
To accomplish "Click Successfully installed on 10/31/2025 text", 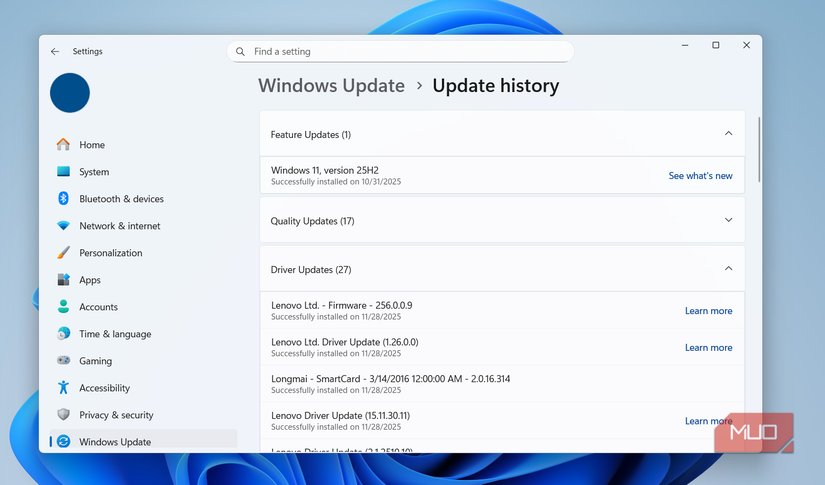I will pos(336,181).
